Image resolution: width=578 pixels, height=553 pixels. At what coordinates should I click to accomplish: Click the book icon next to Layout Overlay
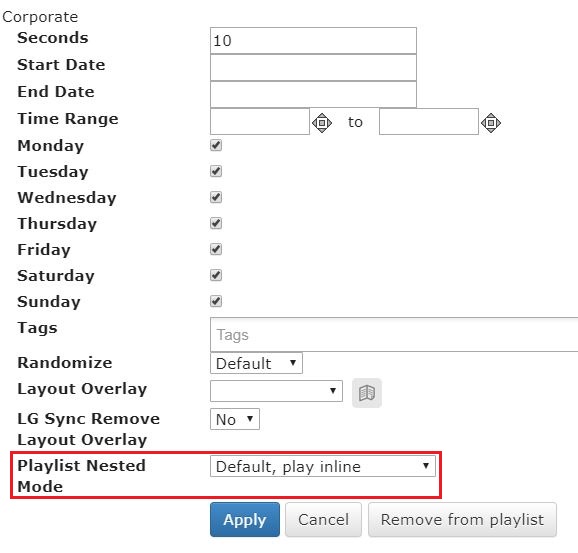pos(367,393)
